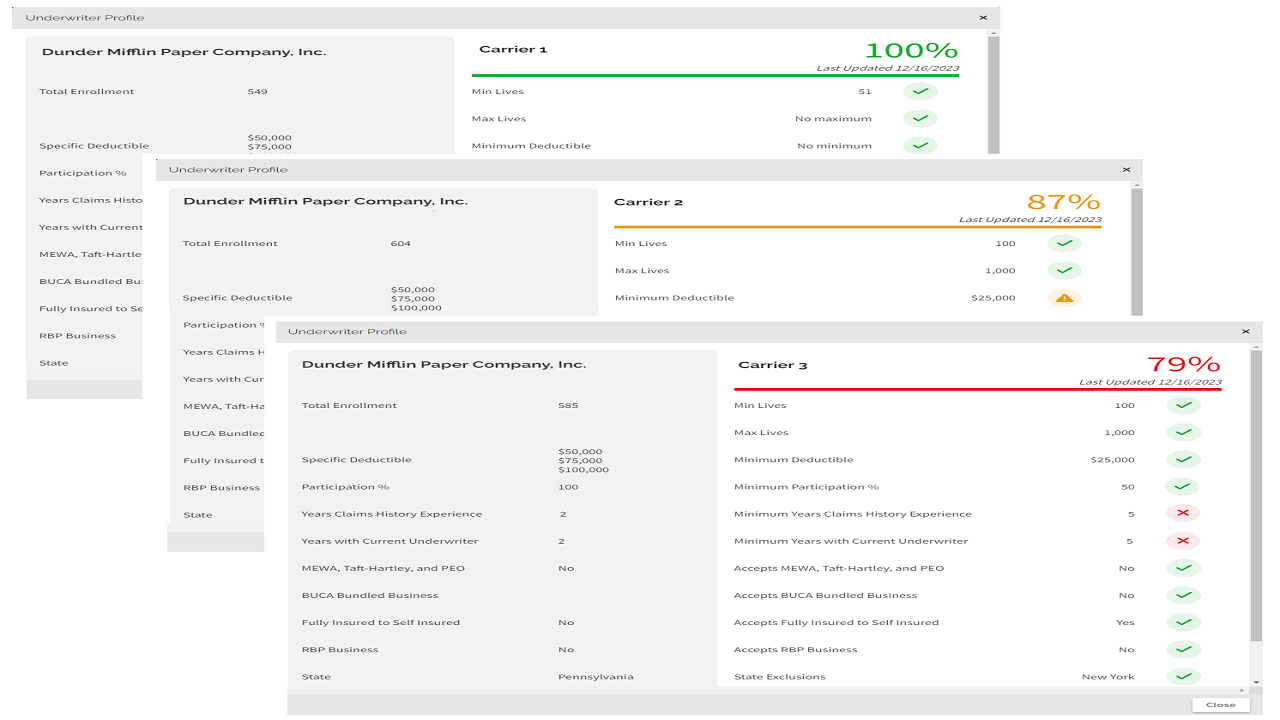Screen dimensions: 1280x720
Task: Click Accepts Fully Insured to Self Insured value Yes
Action: [1125, 622]
